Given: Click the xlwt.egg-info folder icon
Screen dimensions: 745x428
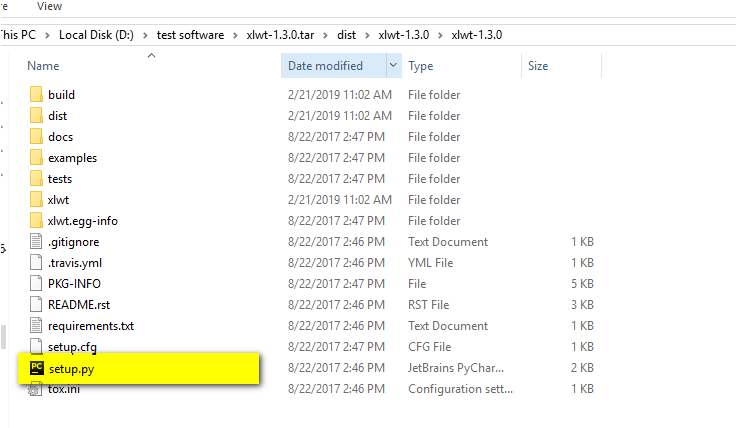Looking at the screenshot, I should click(x=36, y=220).
